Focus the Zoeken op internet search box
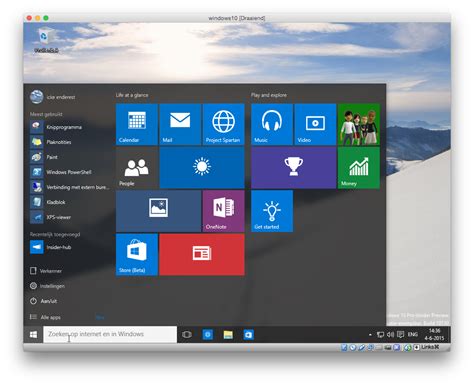Image resolution: width=474 pixels, height=385 pixels. tap(110, 334)
